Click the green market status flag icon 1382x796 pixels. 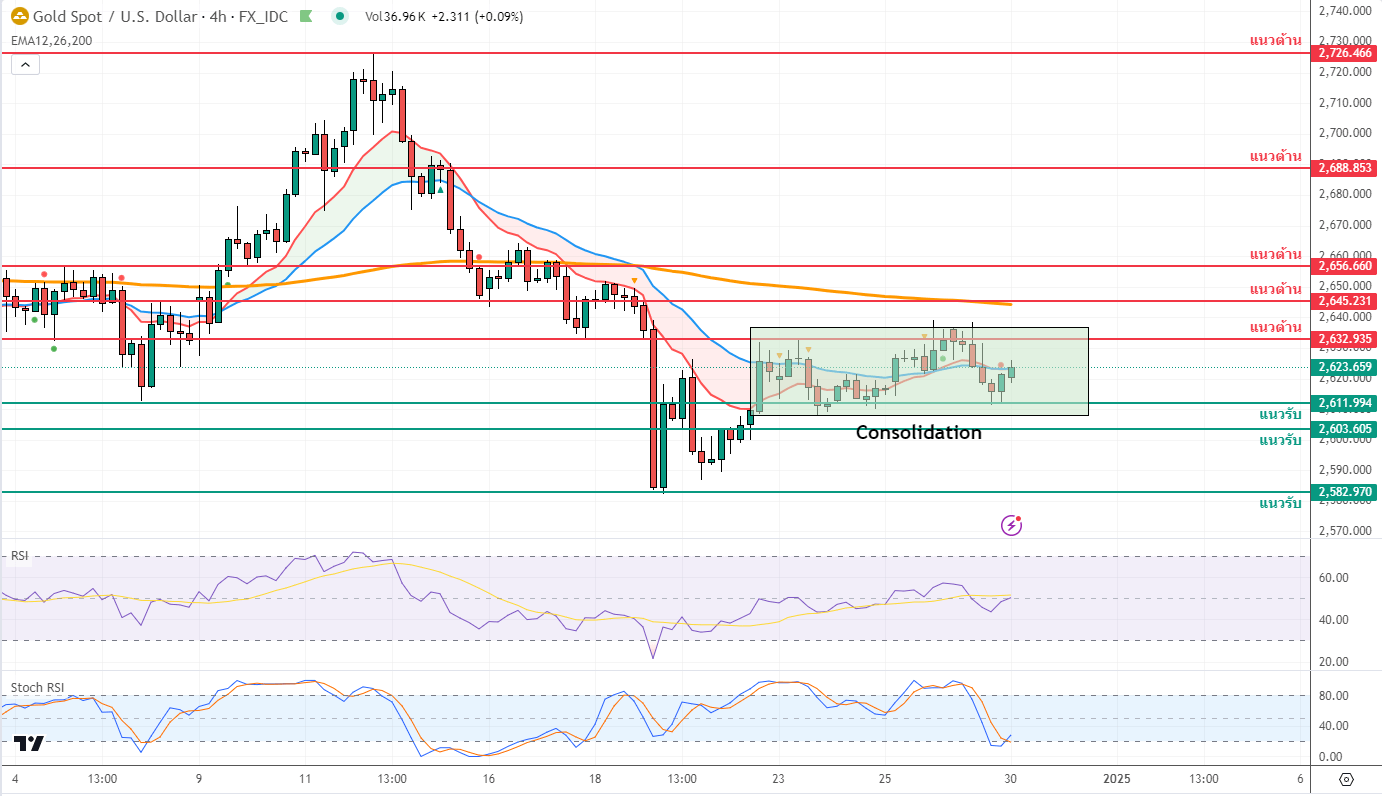(x=308, y=16)
